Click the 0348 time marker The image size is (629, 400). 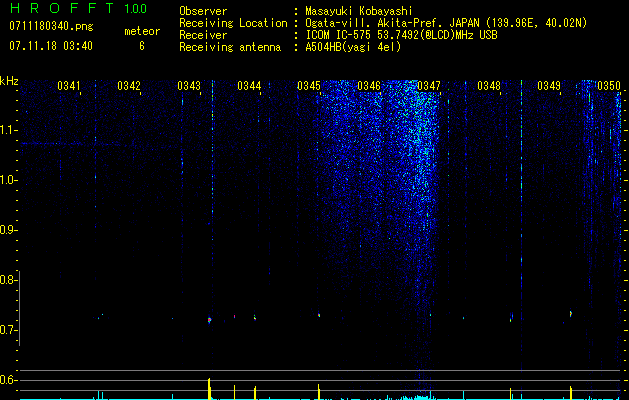(x=489, y=86)
